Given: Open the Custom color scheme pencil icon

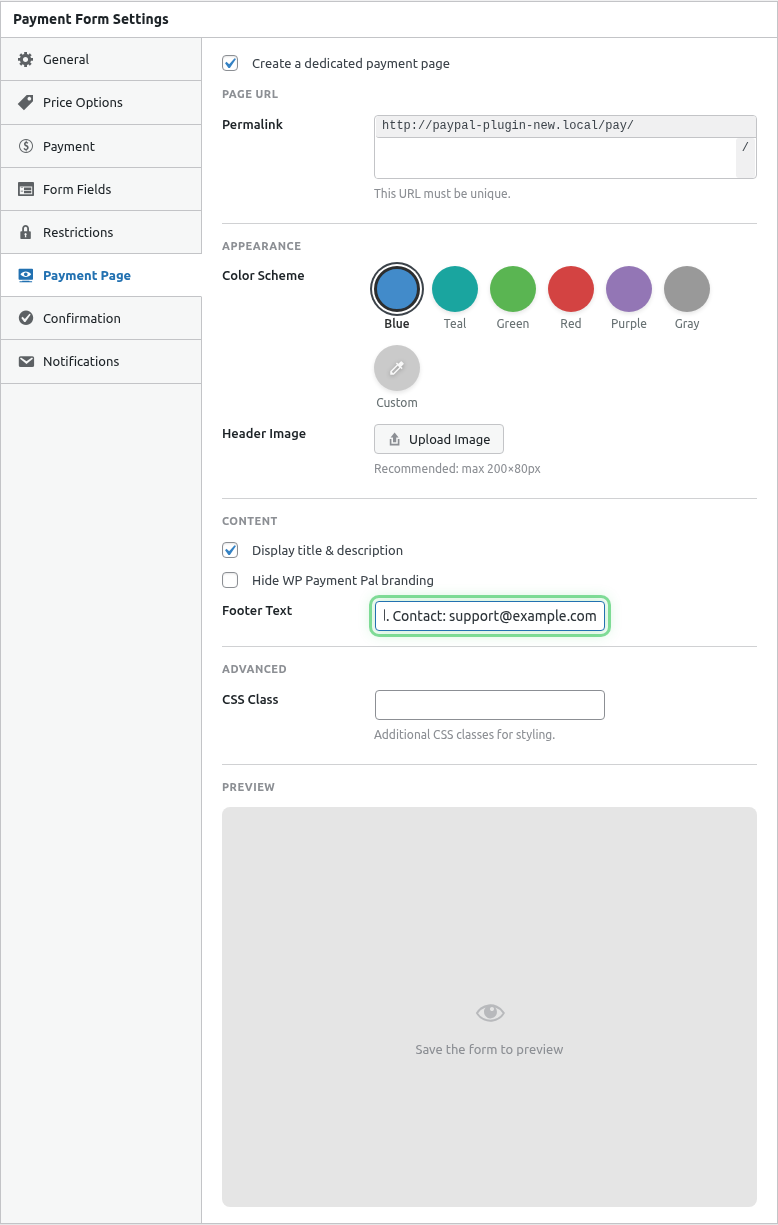Looking at the screenshot, I should click(396, 368).
